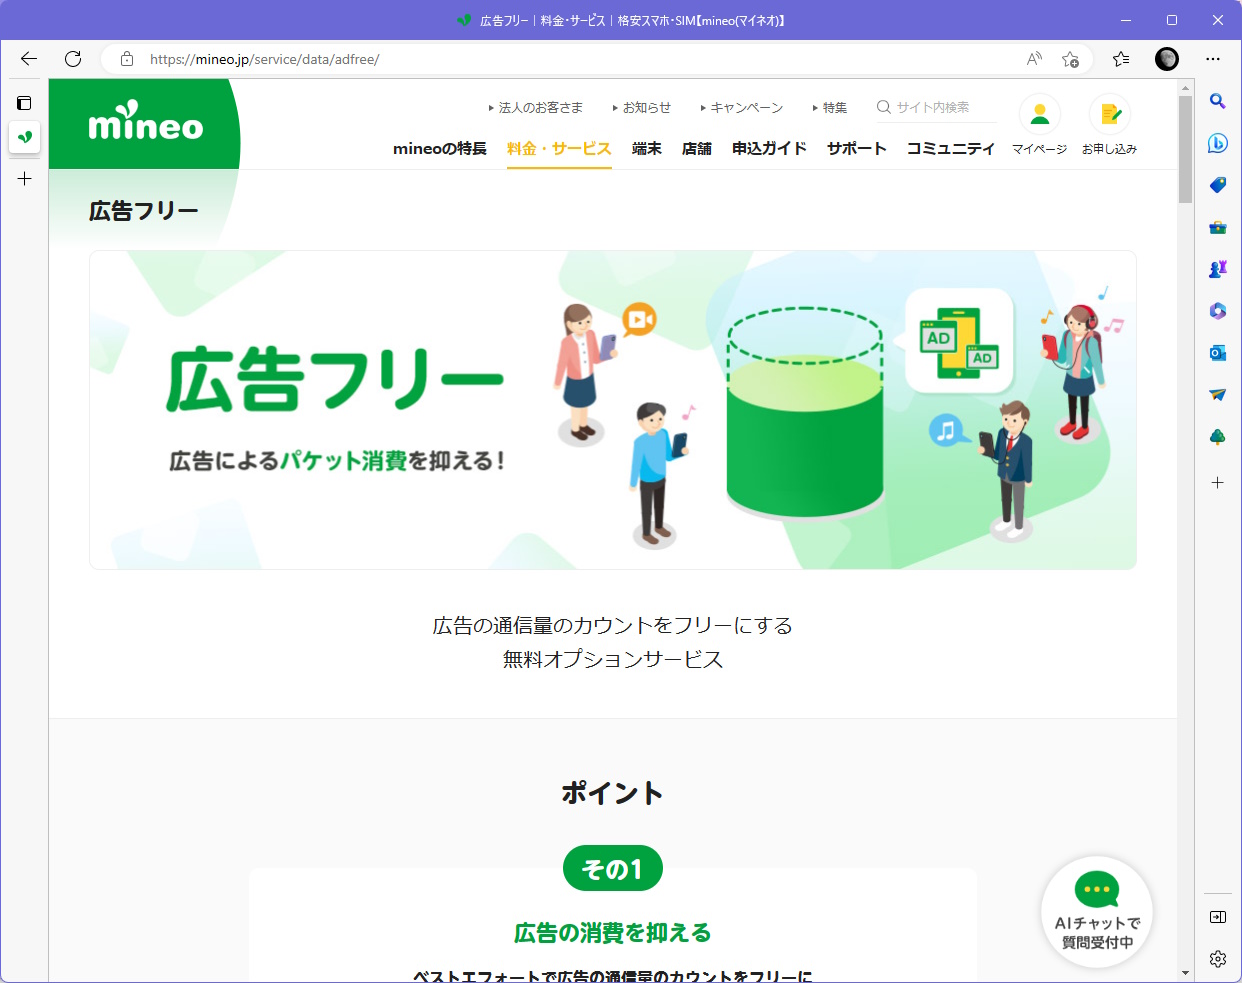Open the Favorites list

click(1121, 59)
